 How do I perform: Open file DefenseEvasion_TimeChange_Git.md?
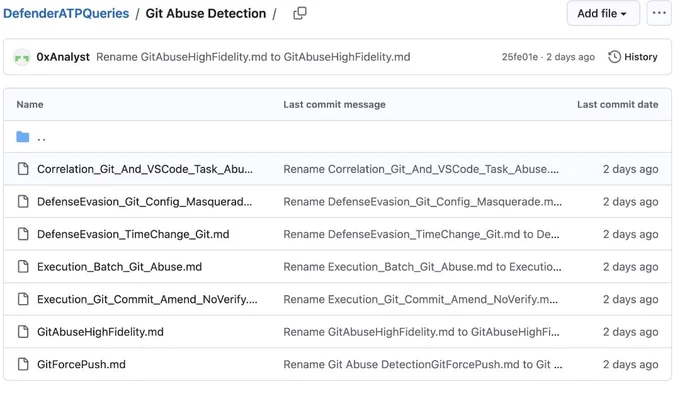point(133,234)
